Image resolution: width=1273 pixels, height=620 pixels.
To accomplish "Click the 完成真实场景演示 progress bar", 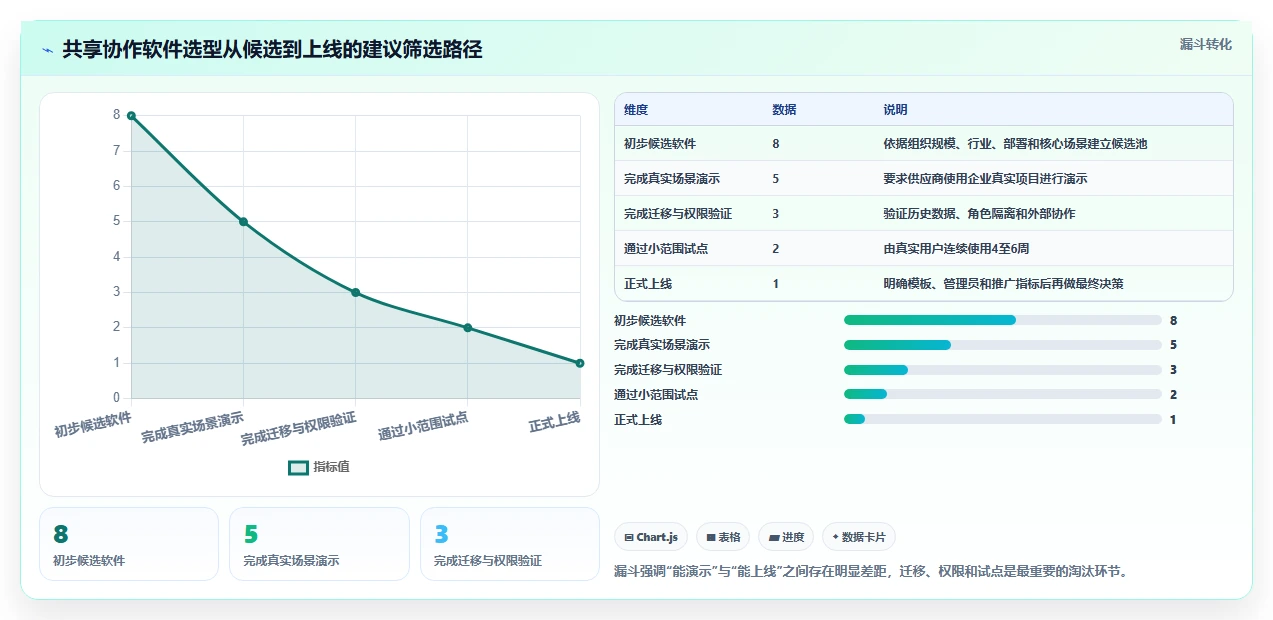I will pos(1003,345).
